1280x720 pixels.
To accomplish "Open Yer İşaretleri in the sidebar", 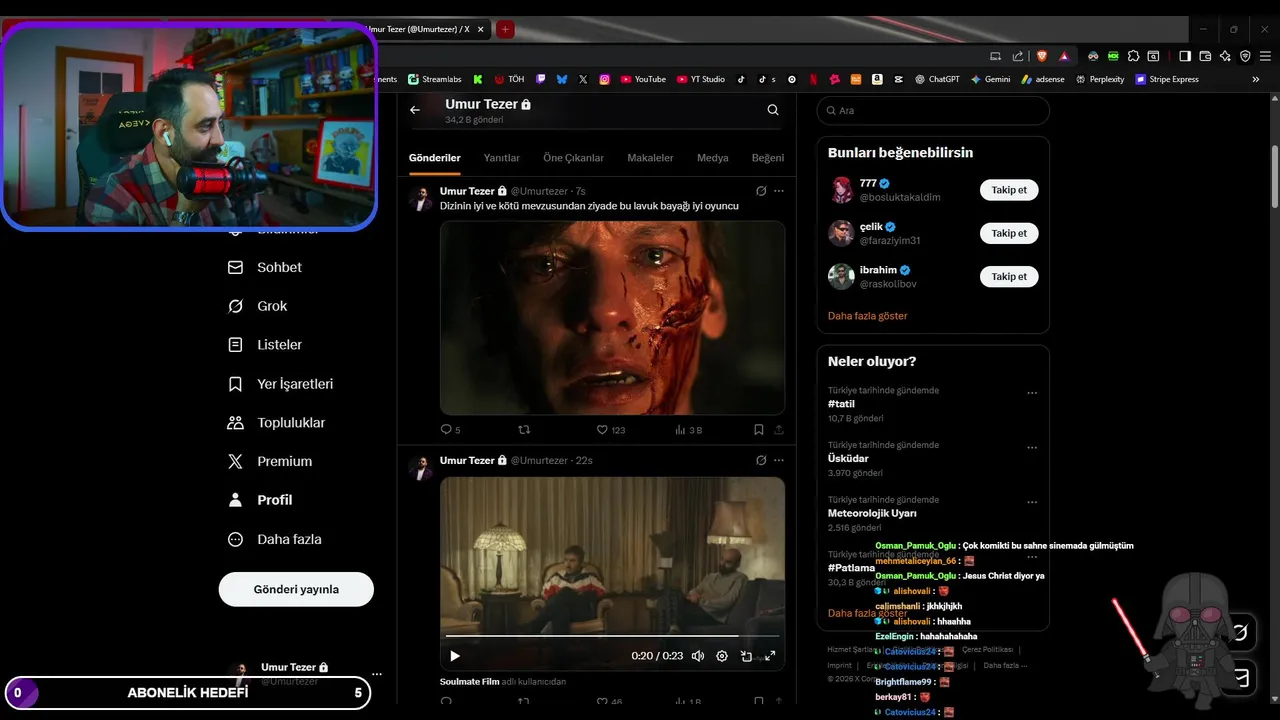I will 281,384.
